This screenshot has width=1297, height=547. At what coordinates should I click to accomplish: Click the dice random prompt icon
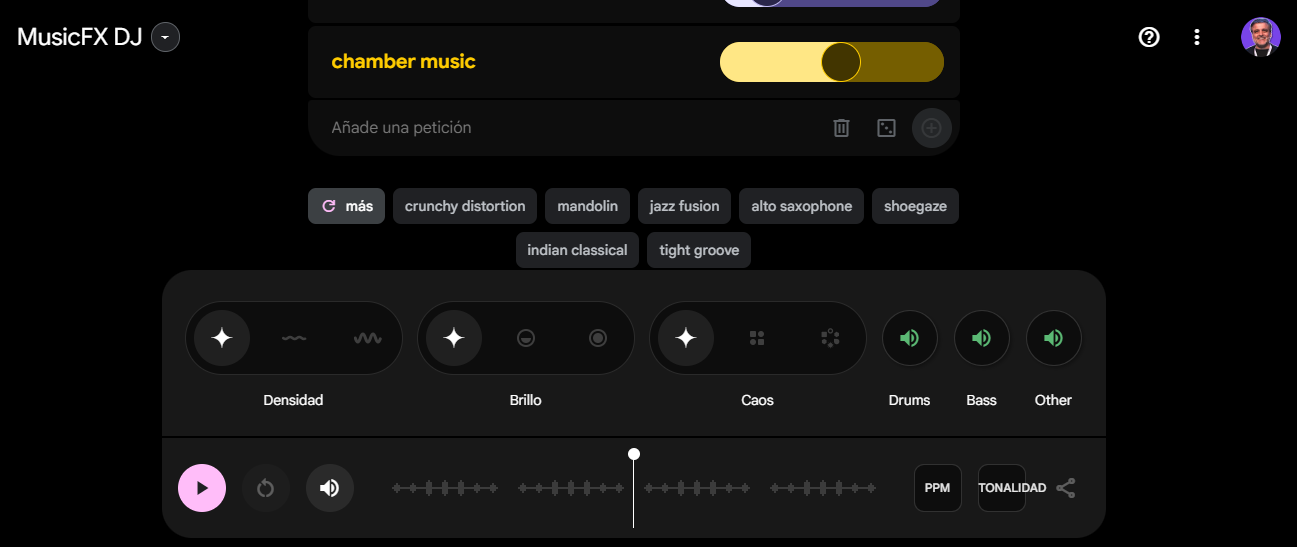click(x=886, y=128)
